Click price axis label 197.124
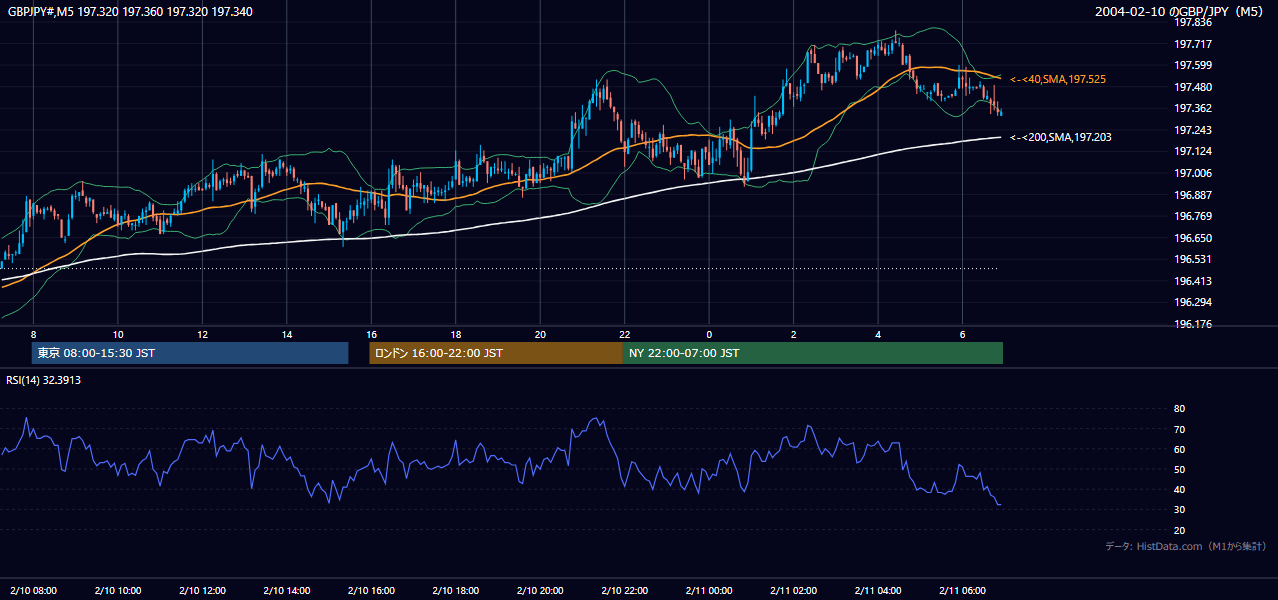Image resolution: width=1278 pixels, height=600 pixels. (1192, 152)
